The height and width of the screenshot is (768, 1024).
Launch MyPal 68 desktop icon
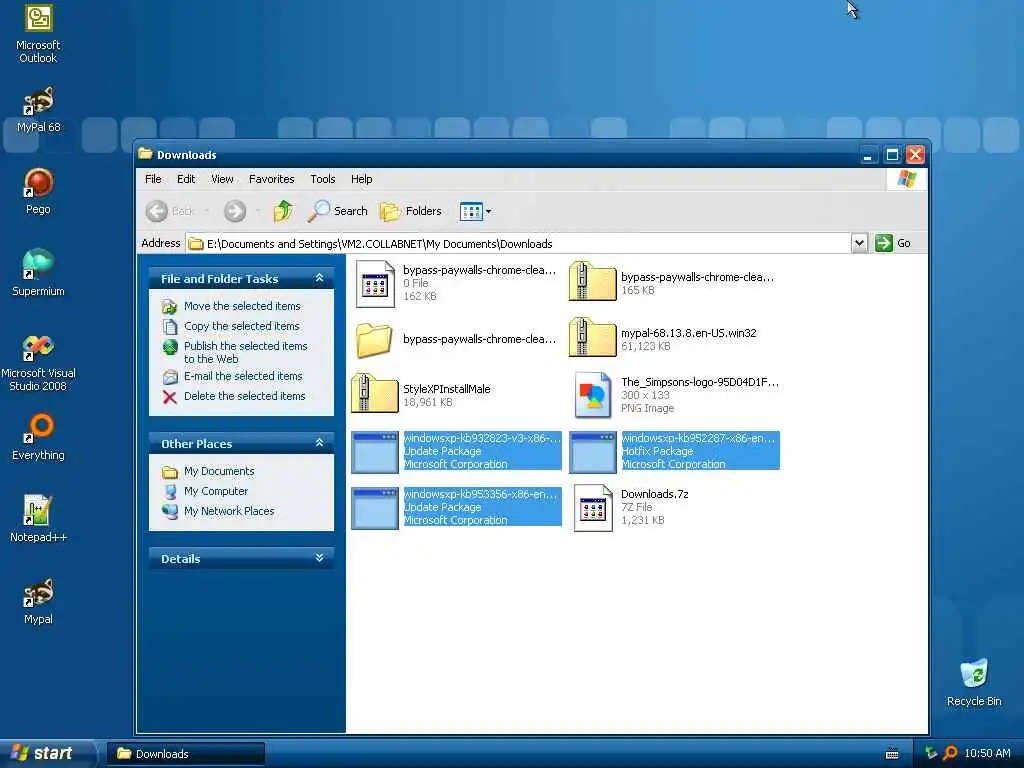[x=38, y=109]
